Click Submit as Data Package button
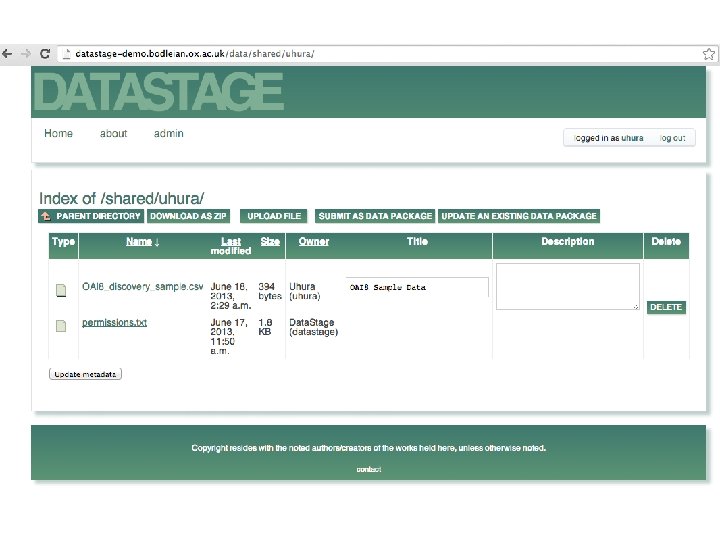This screenshot has width=720, height=540. [375, 216]
